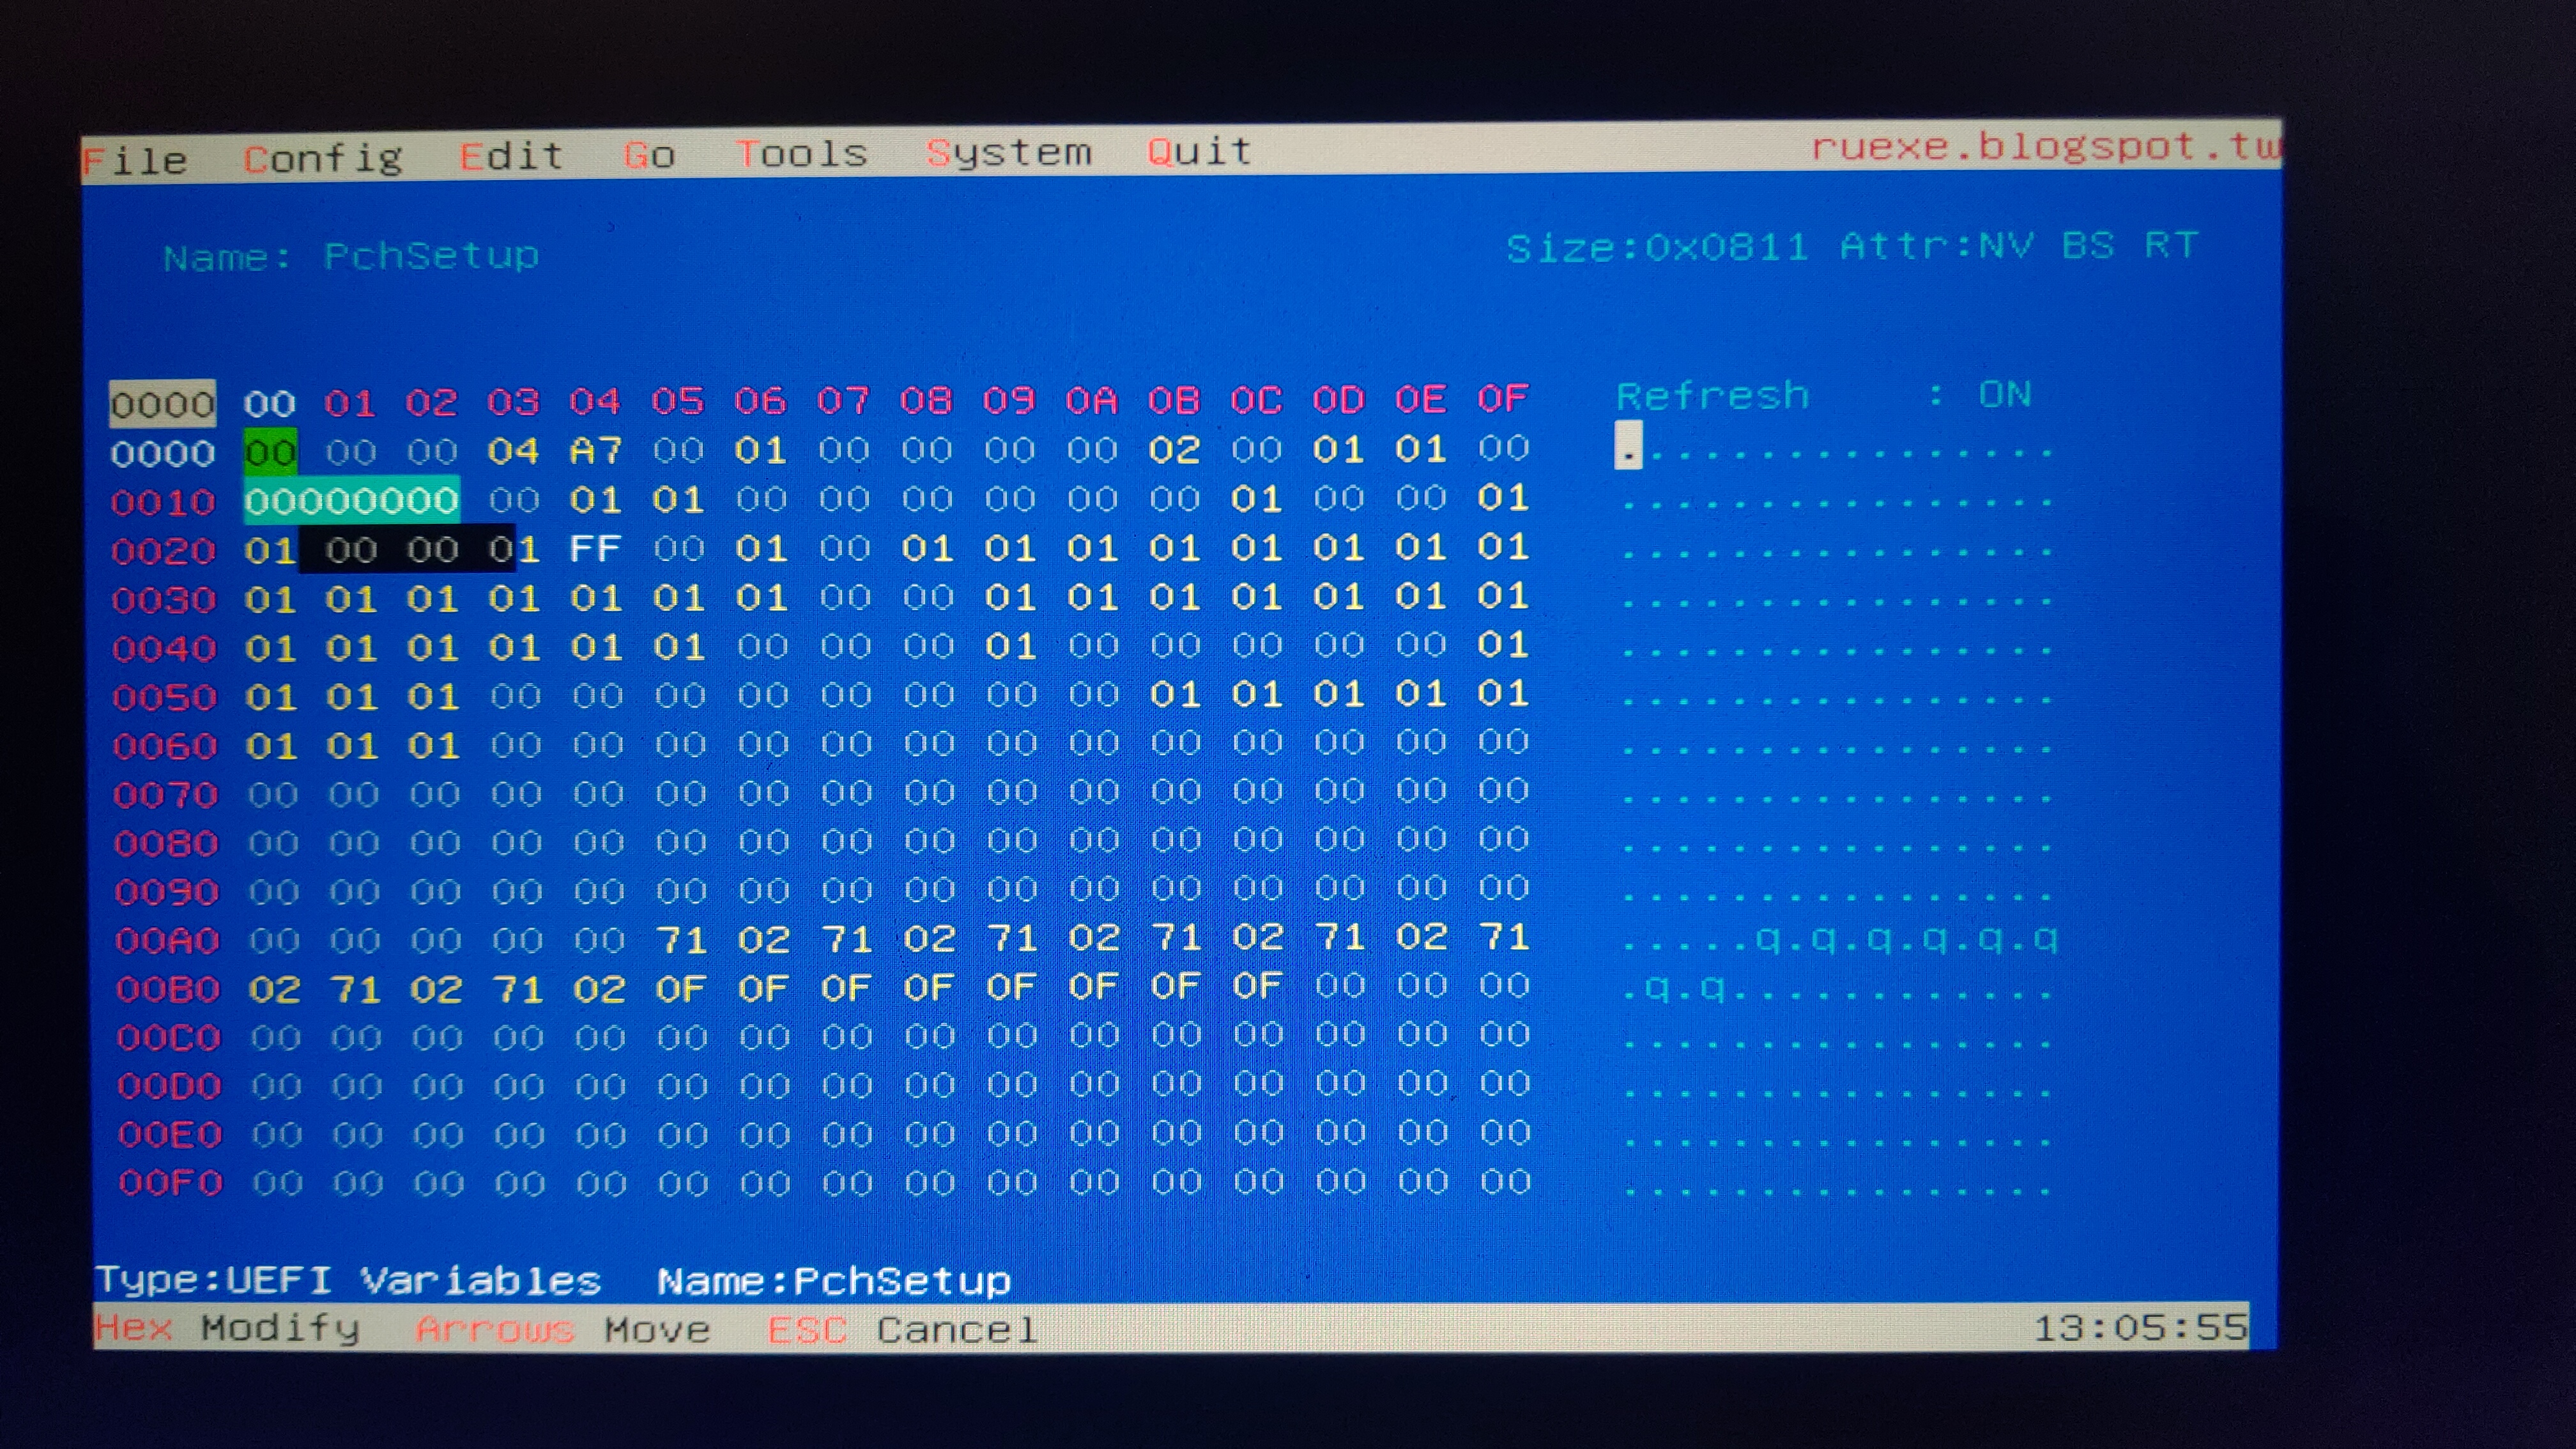This screenshot has height=1449, width=2576.
Task: Select the A7 byte in row 0000
Action: tap(595, 451)
